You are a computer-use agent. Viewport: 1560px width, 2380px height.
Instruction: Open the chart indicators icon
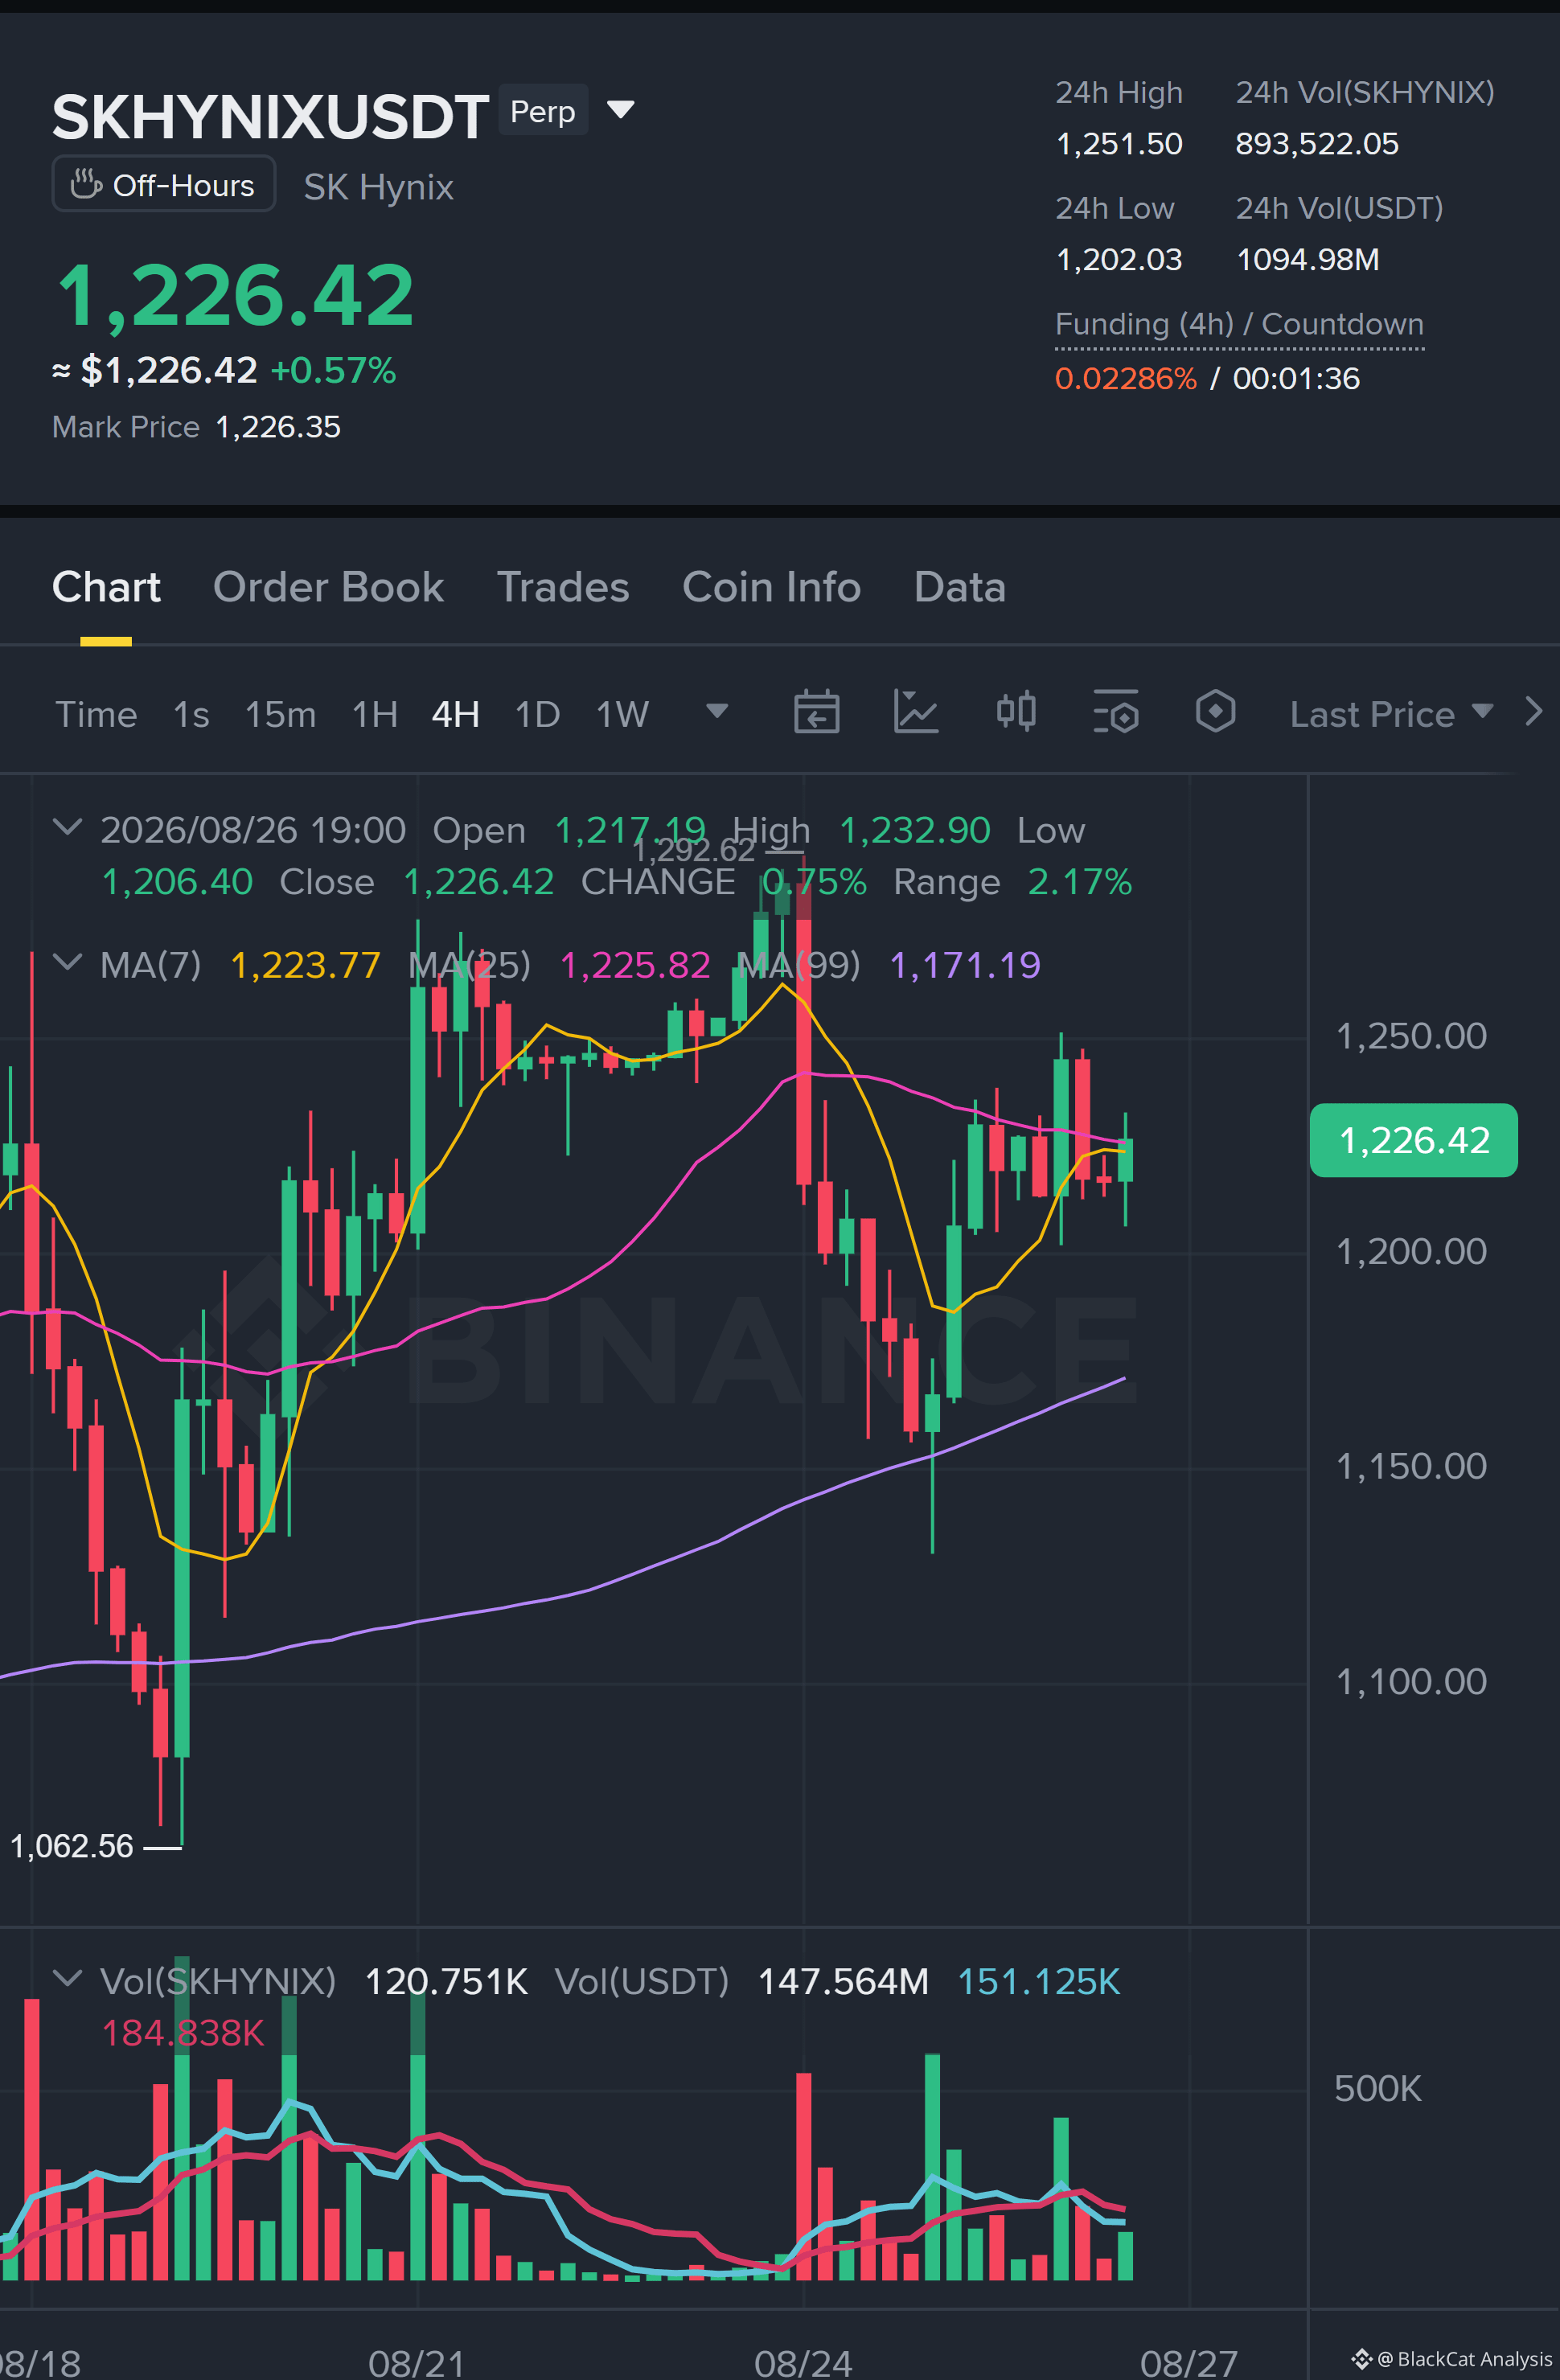point(915,713)
